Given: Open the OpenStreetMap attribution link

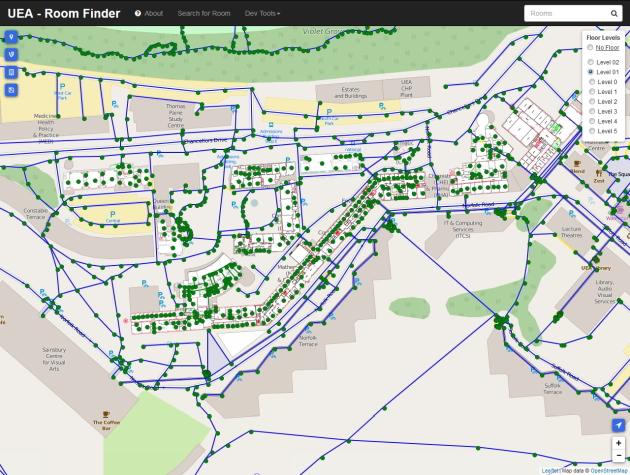Looking at the screenshot, I should click(609, 470).
